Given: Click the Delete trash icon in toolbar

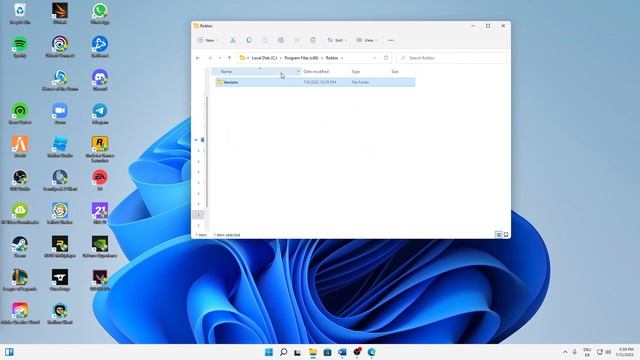Looking at the screenshot, I should (313, 40).
